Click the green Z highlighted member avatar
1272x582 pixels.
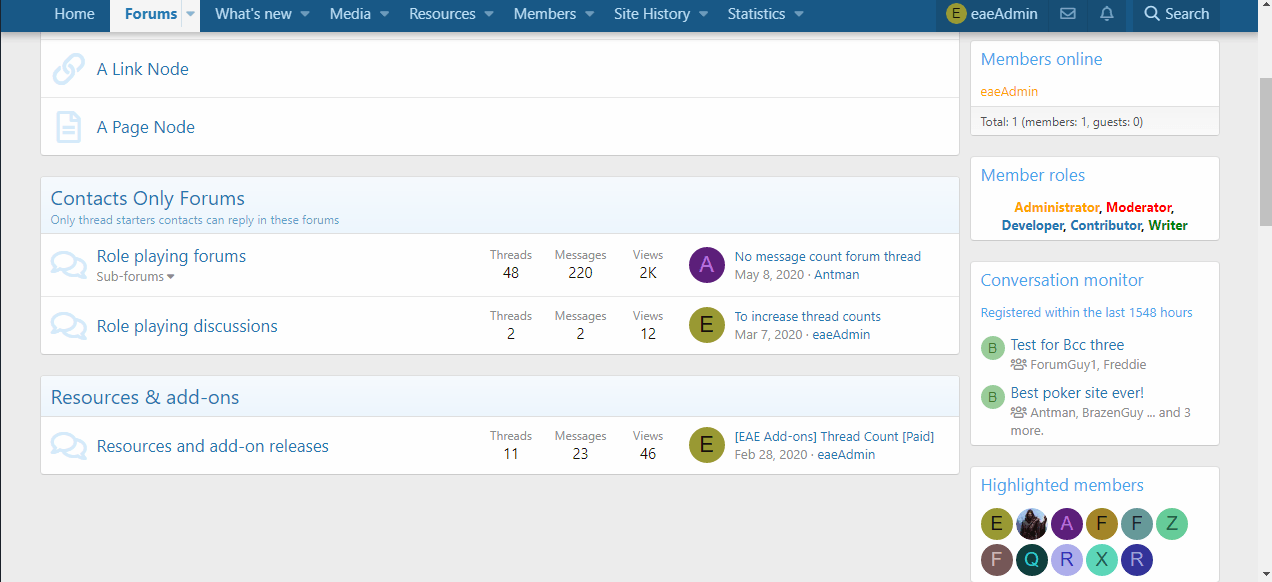click(x=1171, y=523)
